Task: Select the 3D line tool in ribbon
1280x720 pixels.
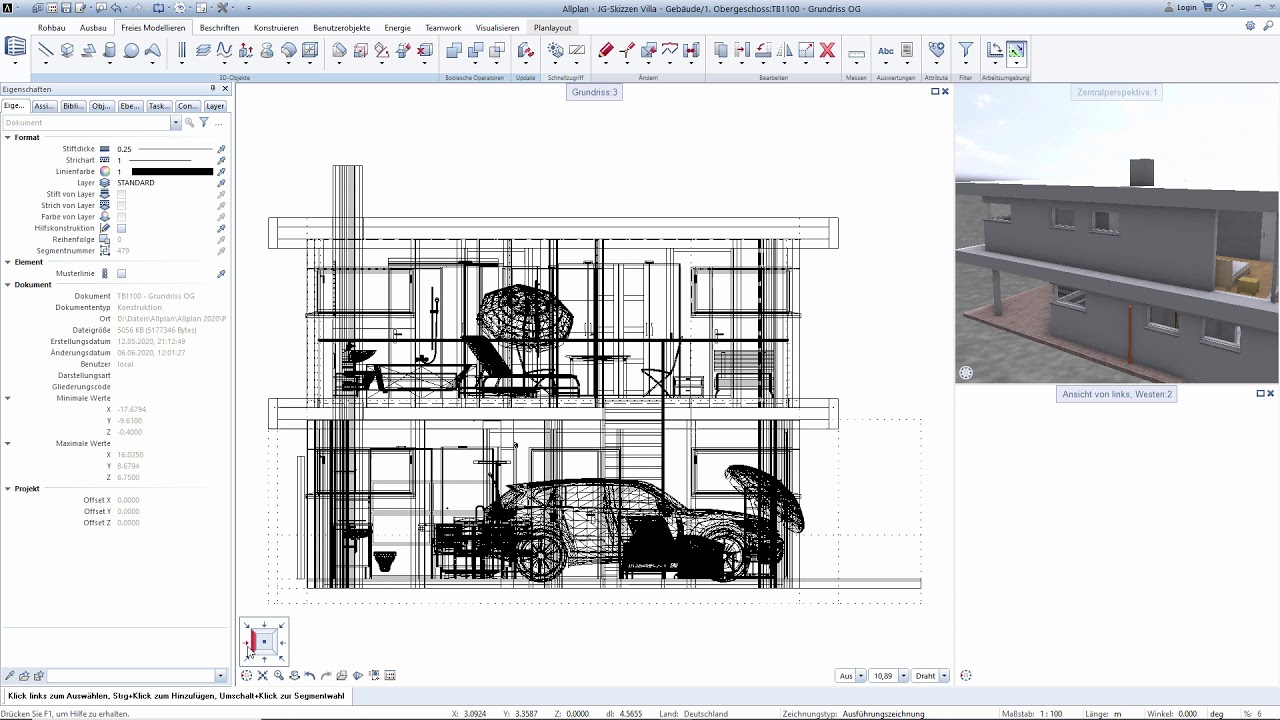Action: coord(45,50)
